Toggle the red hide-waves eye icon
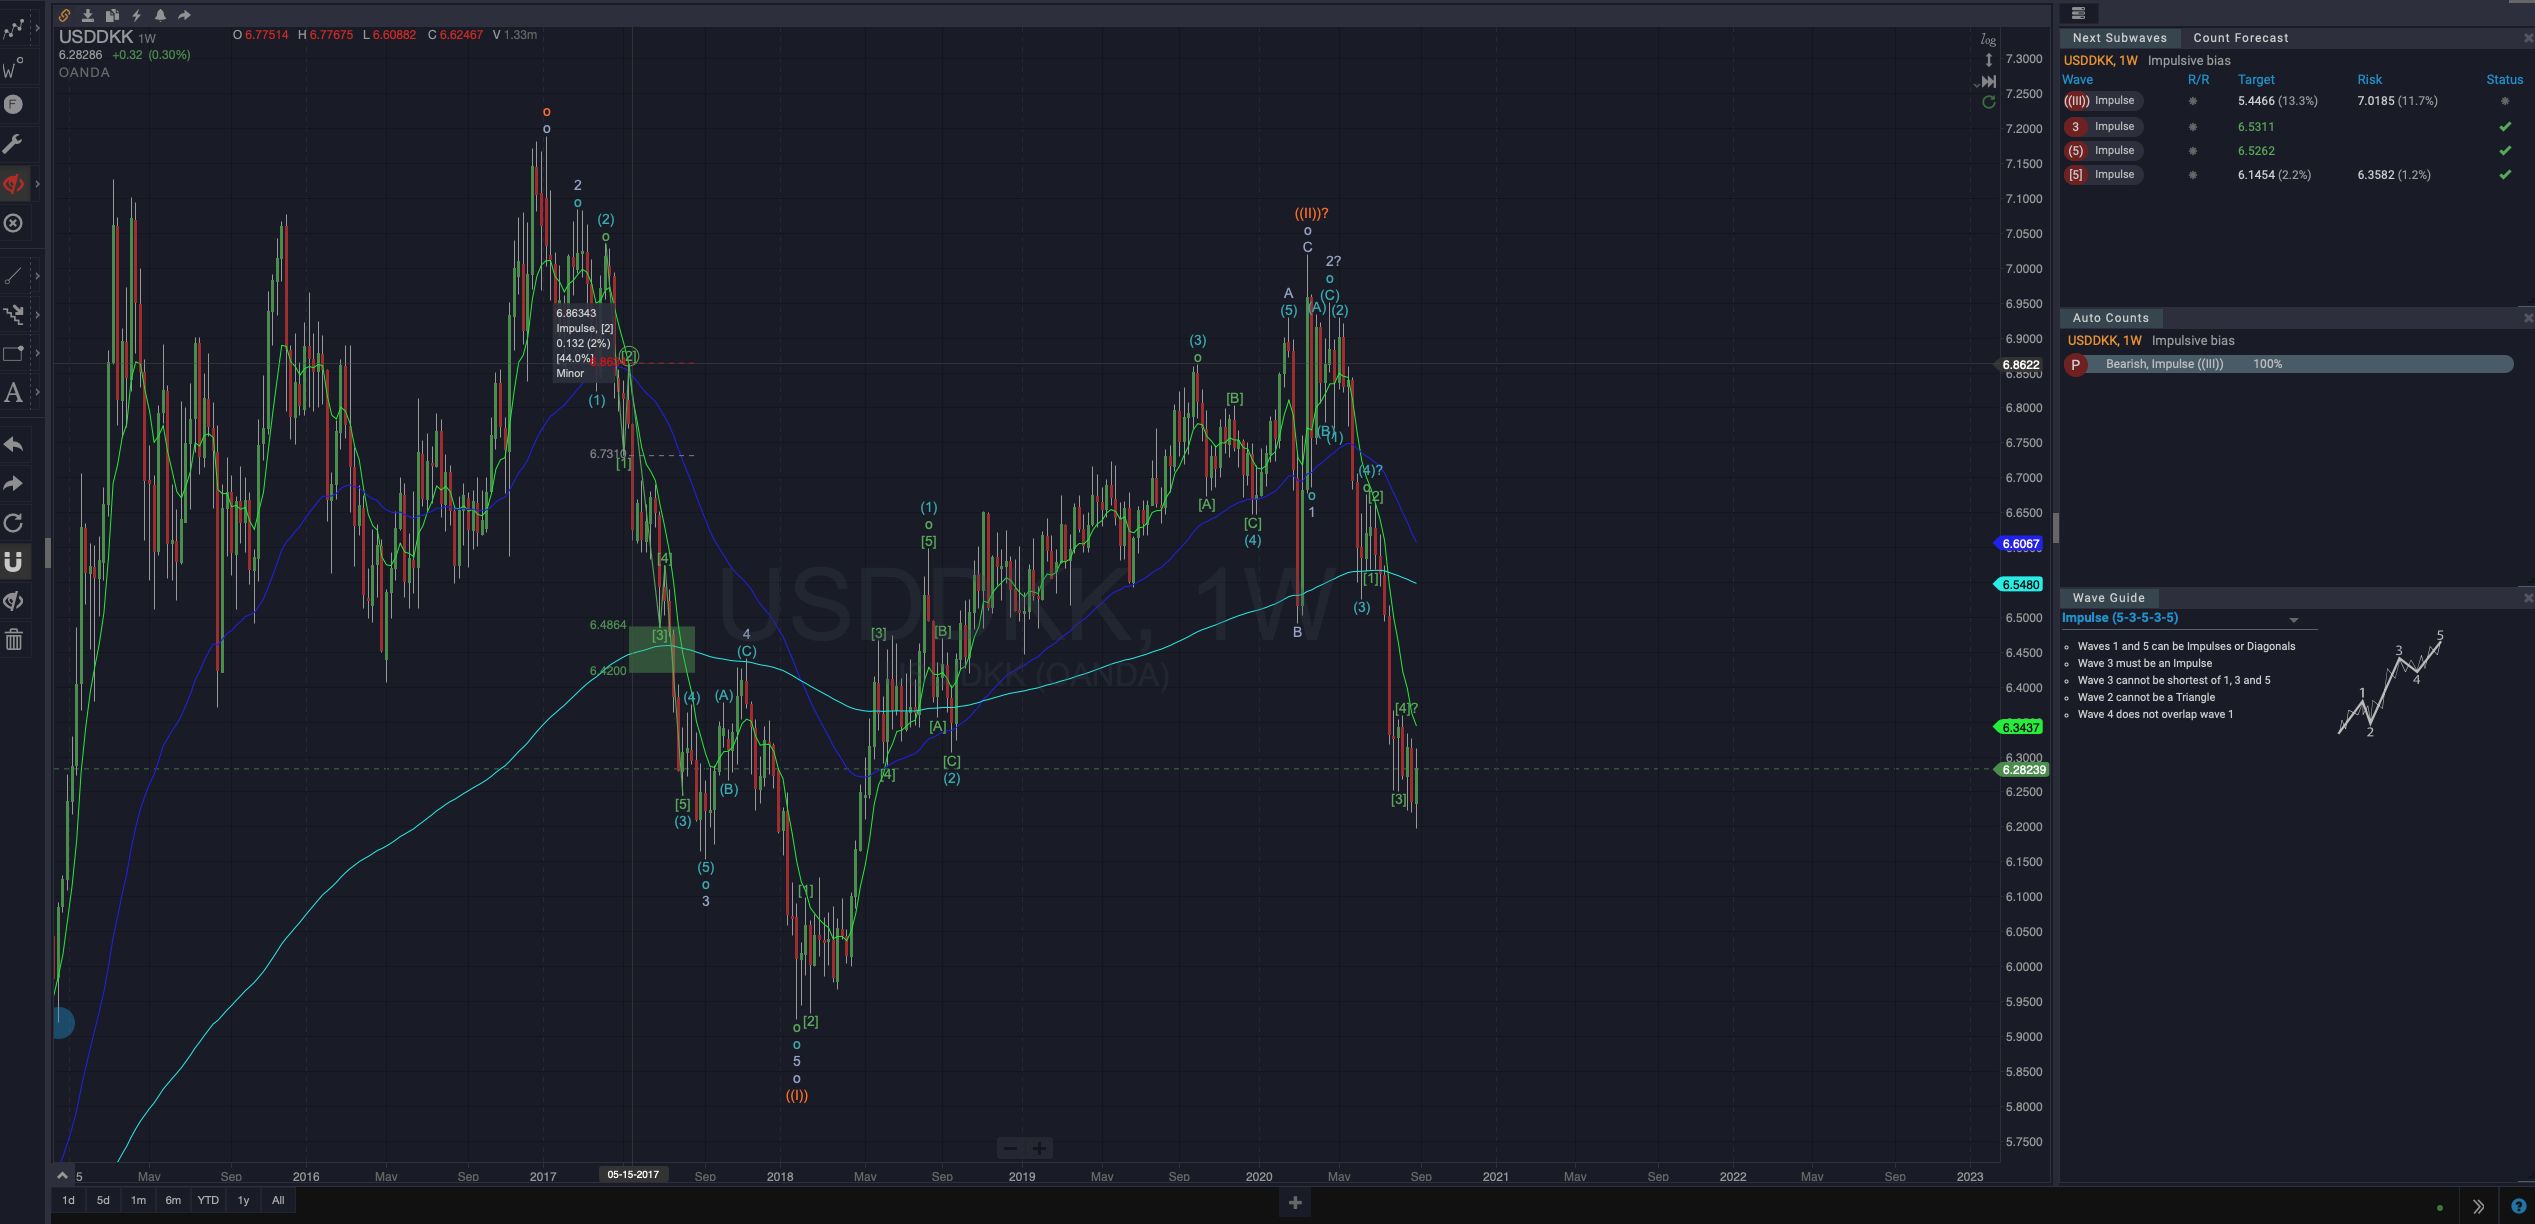Image resolution: width=2535 pixels, height=1224 pixels. point(14,184)
